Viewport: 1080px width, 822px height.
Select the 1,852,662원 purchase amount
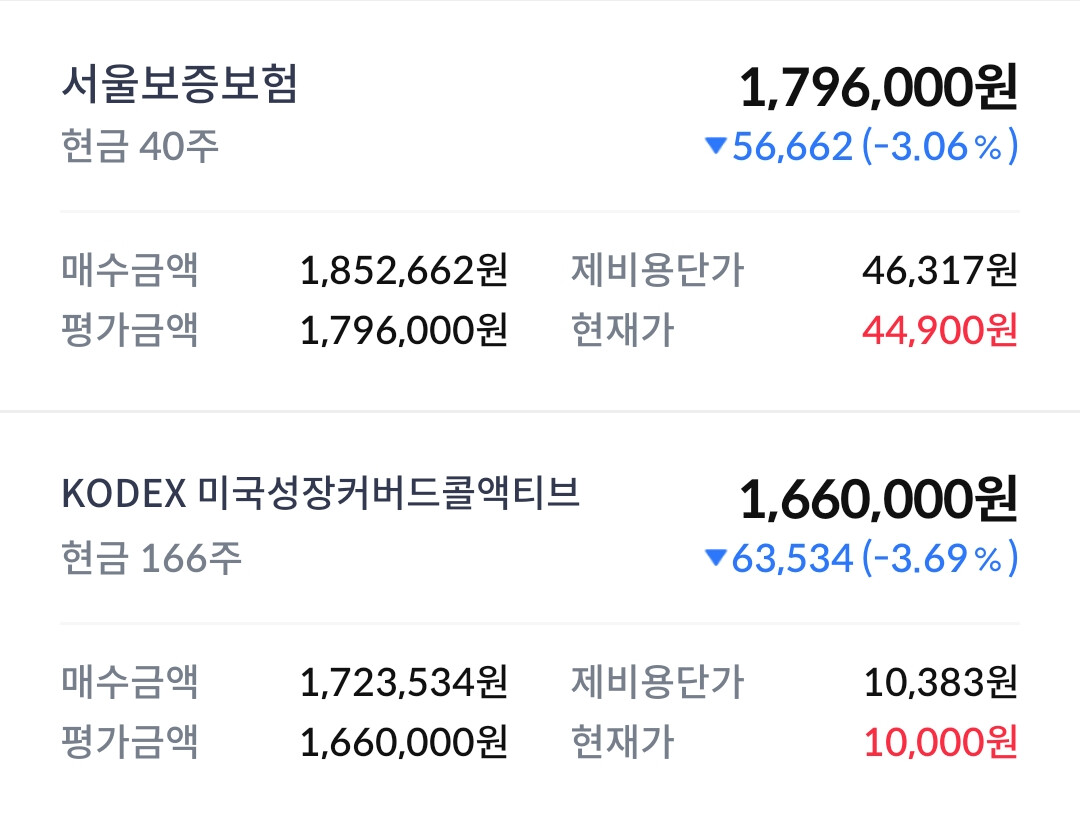pyautogui.click(x=404, y=270)
